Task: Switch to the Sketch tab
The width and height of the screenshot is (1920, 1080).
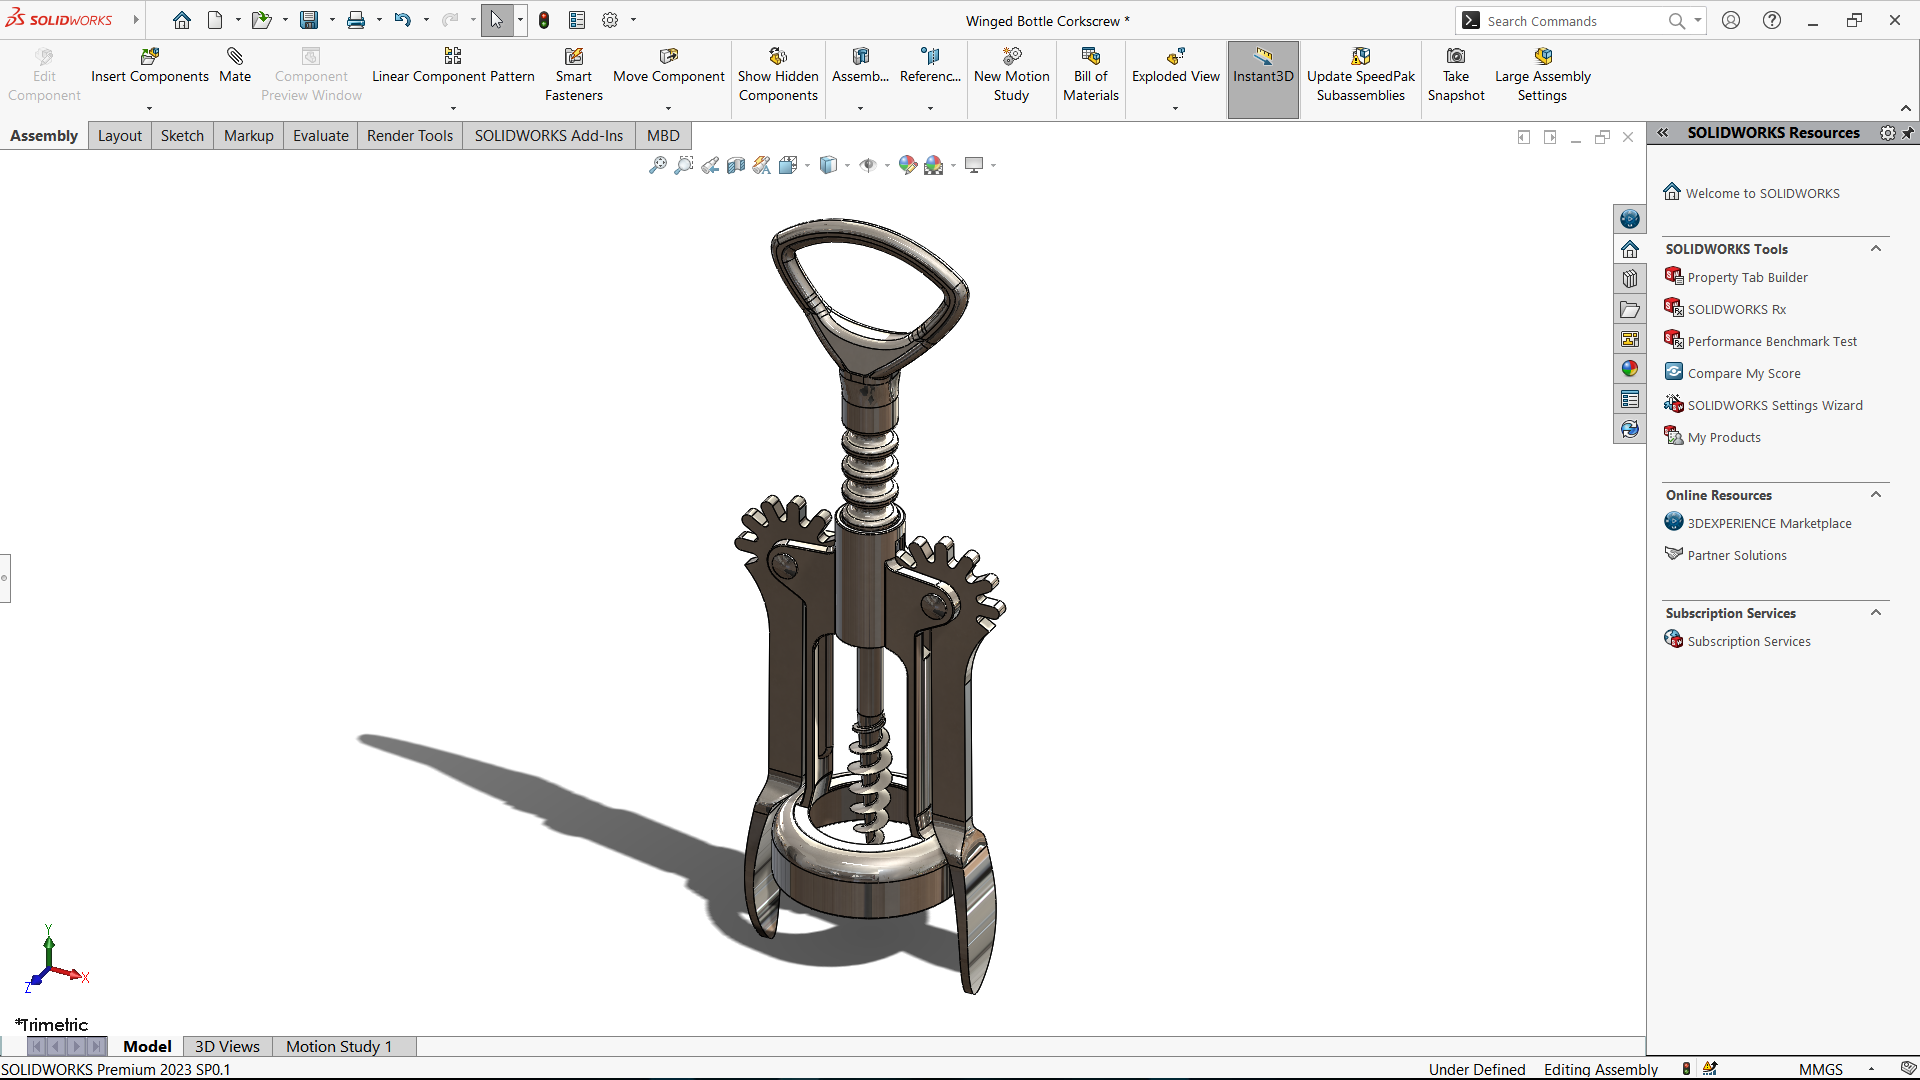Action: click(x=182, y=136)
